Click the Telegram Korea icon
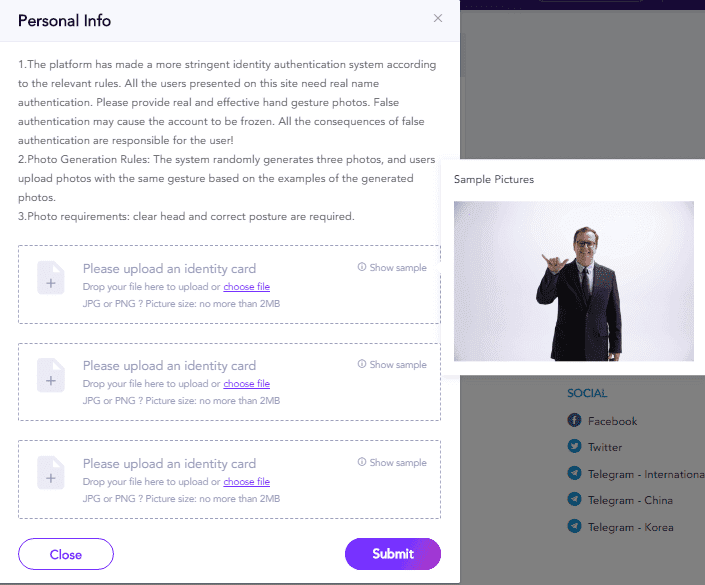 574,526
